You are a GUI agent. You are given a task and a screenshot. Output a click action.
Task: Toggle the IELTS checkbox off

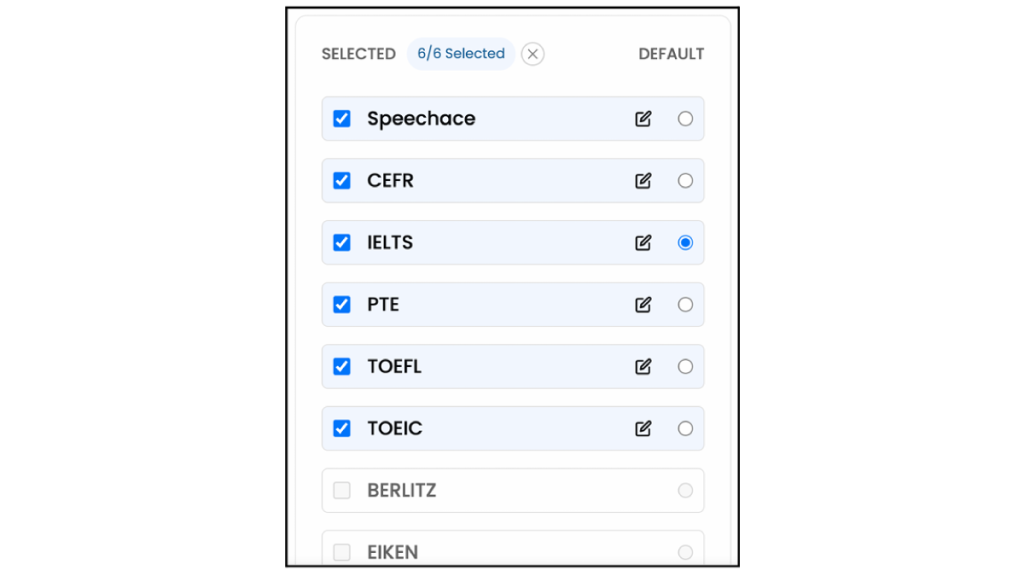tap(342, 243)
